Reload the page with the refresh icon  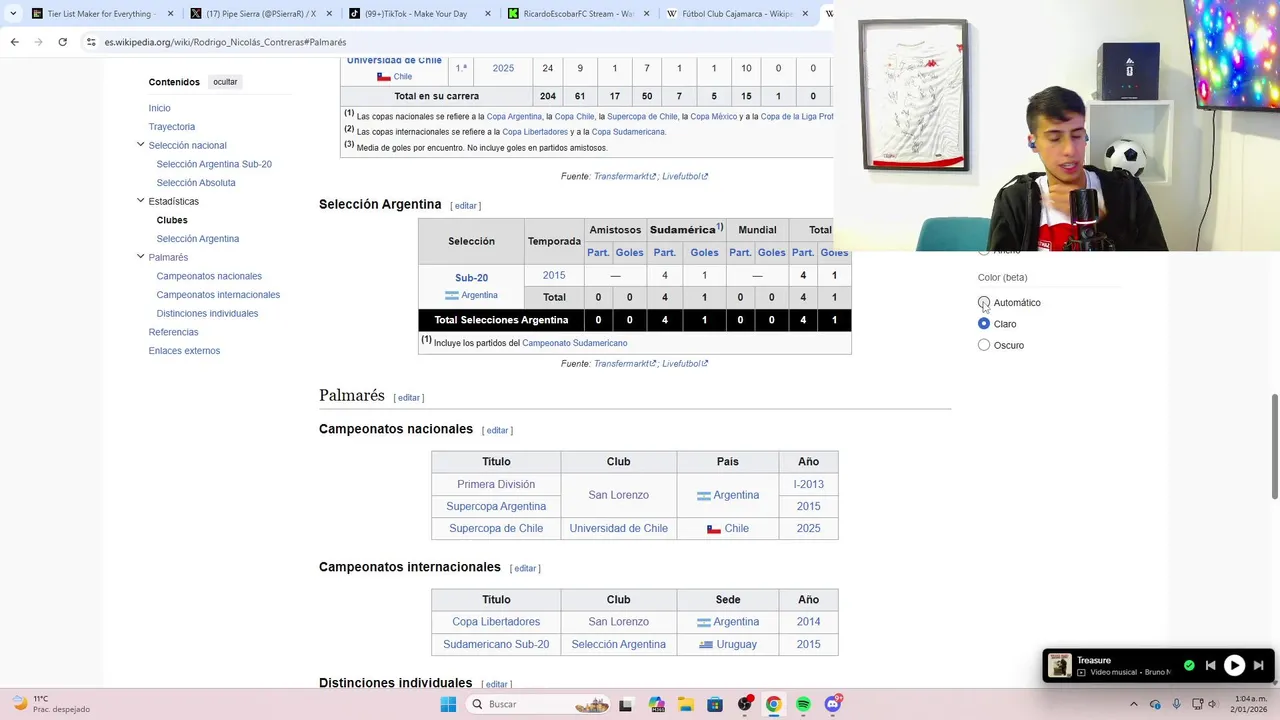[x=62, y=42]
